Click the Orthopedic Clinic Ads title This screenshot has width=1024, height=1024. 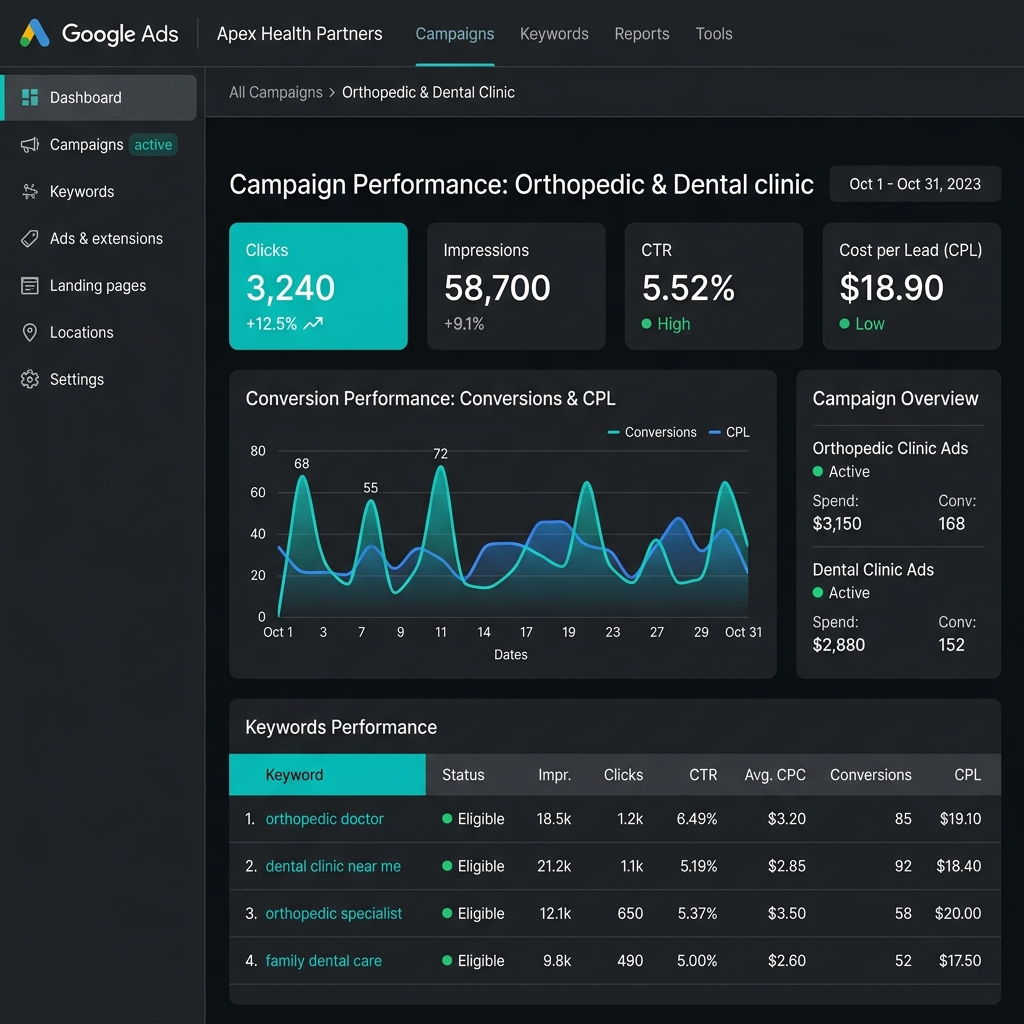[x=890, y=448]
